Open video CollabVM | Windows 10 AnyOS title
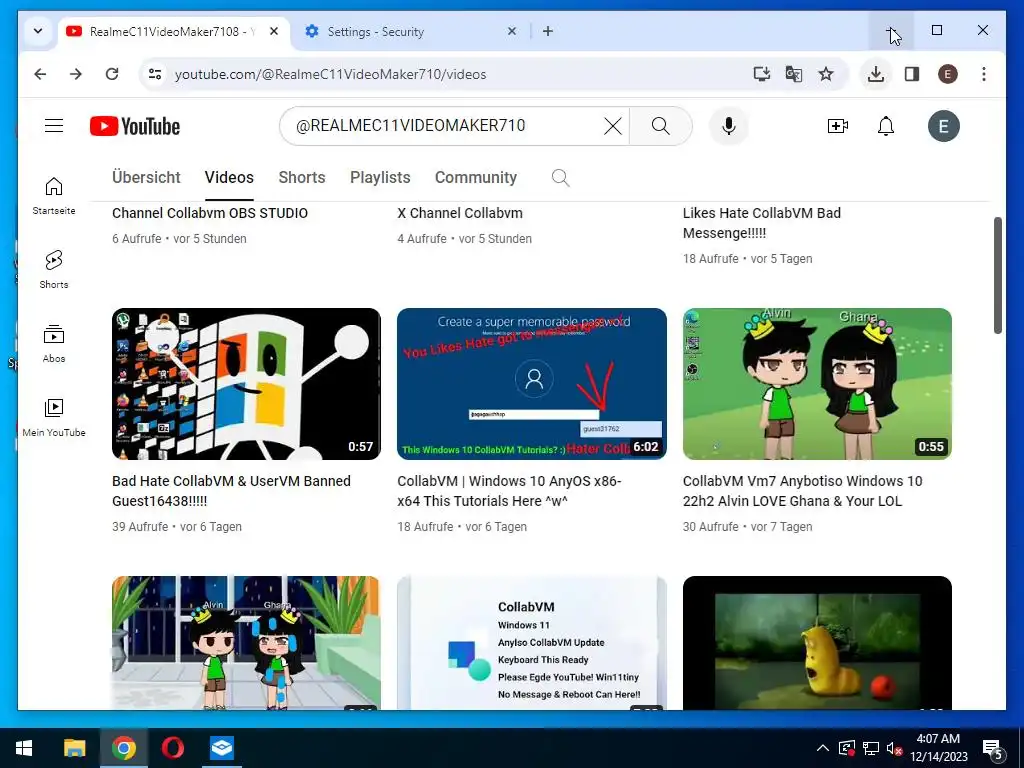 point(509,491)
